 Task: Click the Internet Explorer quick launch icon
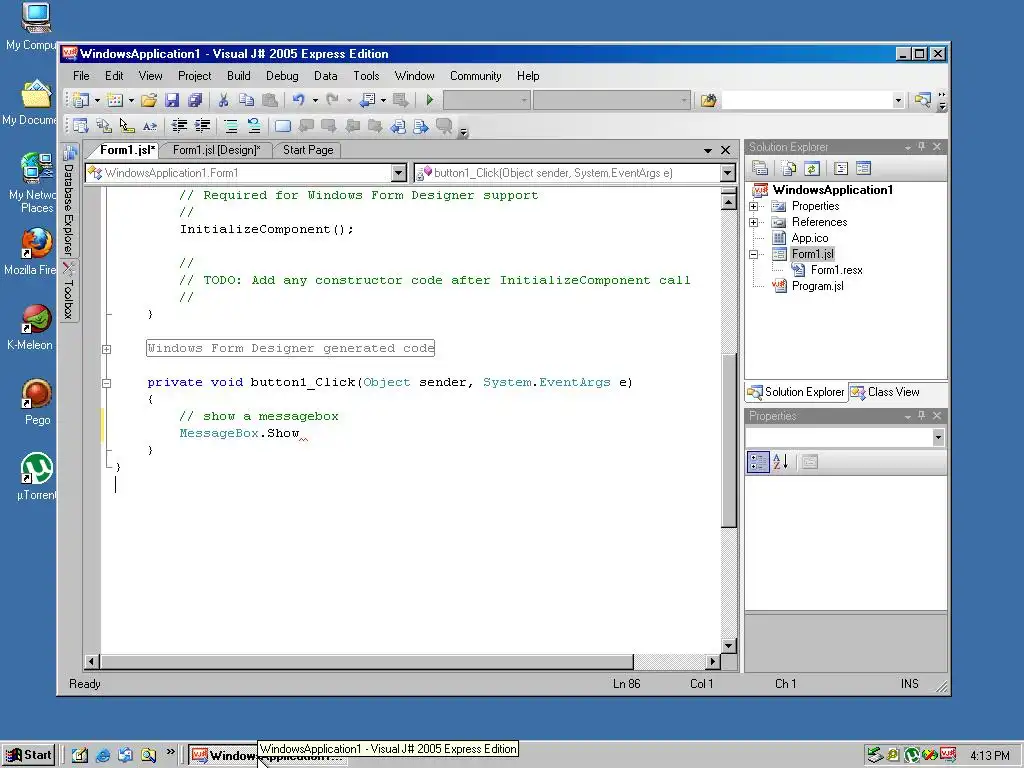click(103, 756)
